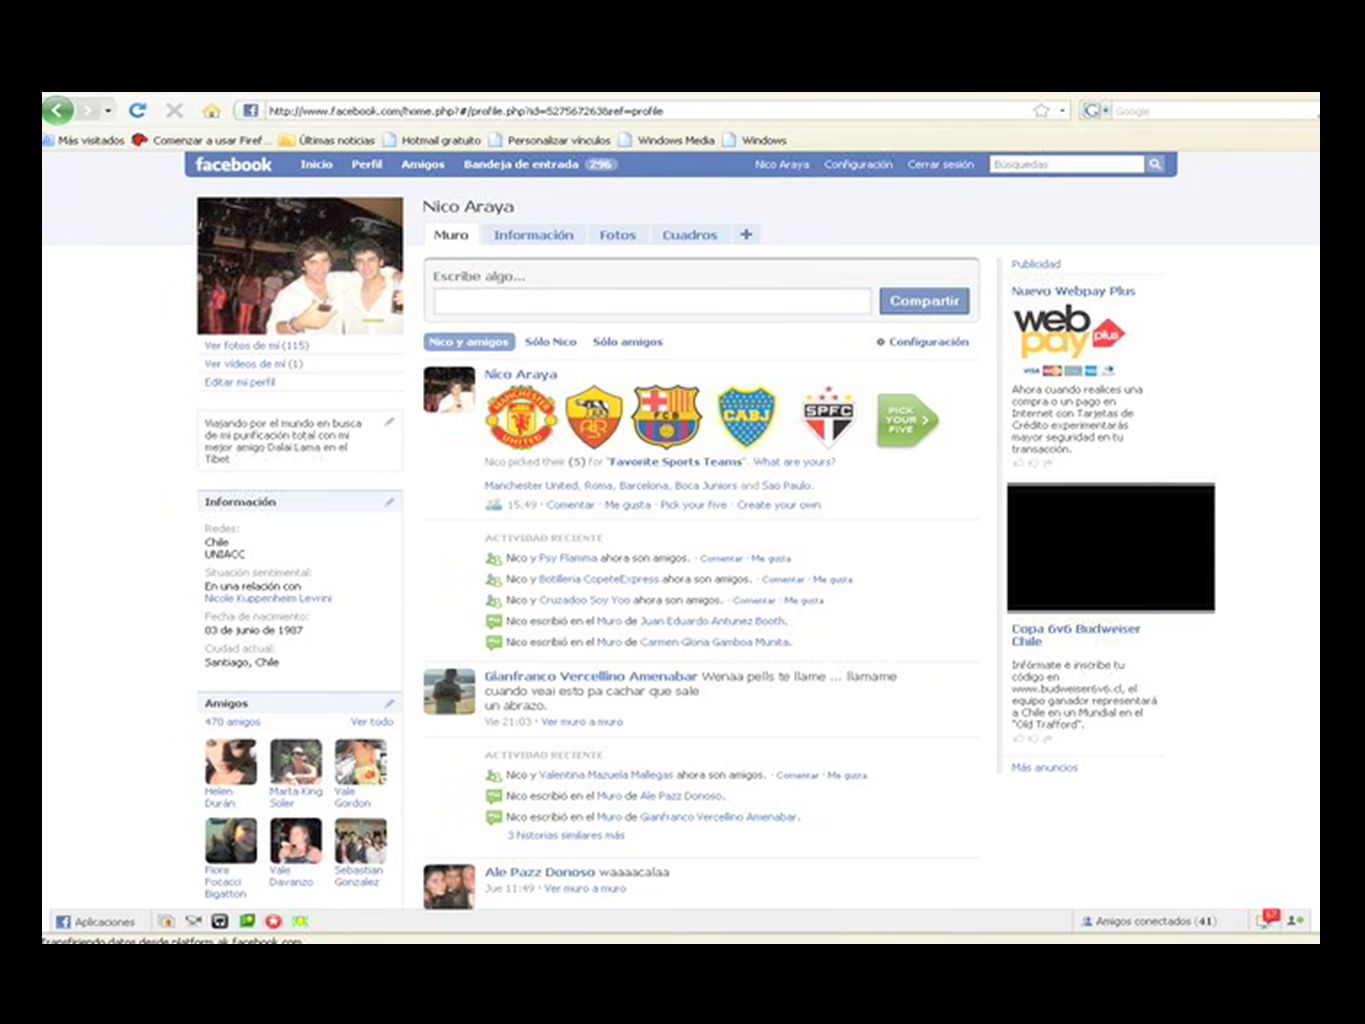Click the Compartir button
Screen dimensions: 1365x1024
click(924, 301)
